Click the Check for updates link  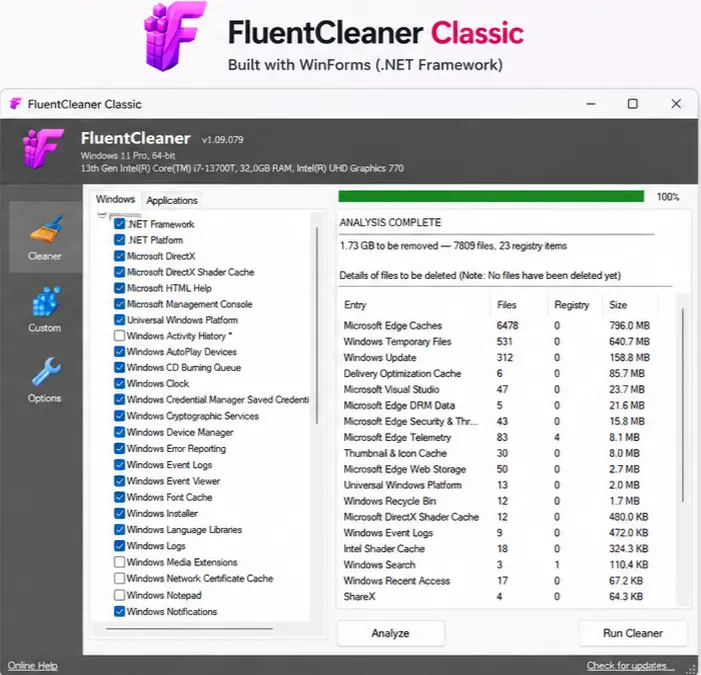630,666
